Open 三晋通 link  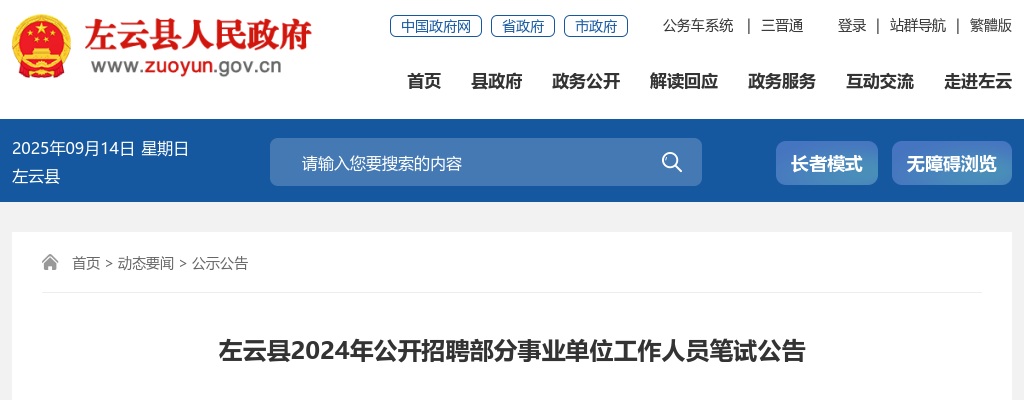click(782, 26)
